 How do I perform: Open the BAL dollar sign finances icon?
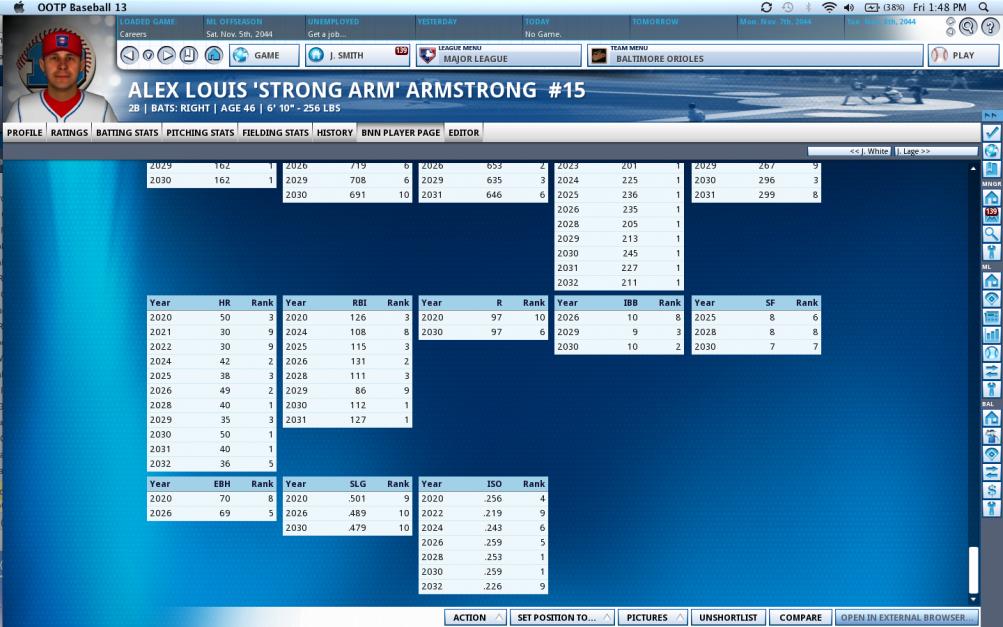(x=991, y=489)
